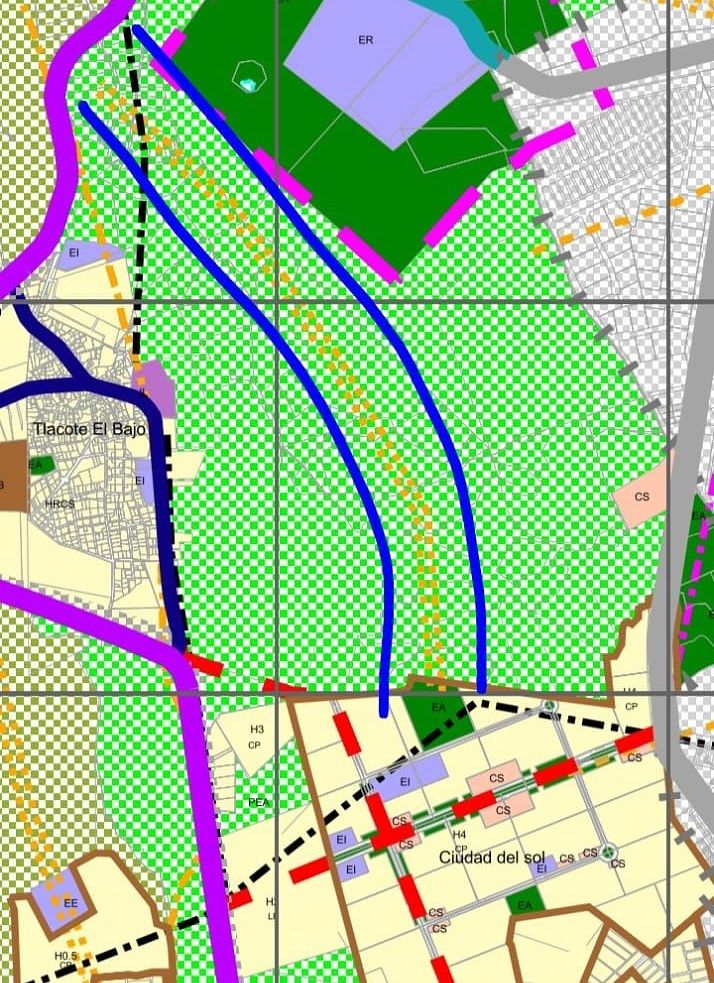Select the PEA zone label
The width and height of the screenshot is (714, 983).
(x=258, y=802)
